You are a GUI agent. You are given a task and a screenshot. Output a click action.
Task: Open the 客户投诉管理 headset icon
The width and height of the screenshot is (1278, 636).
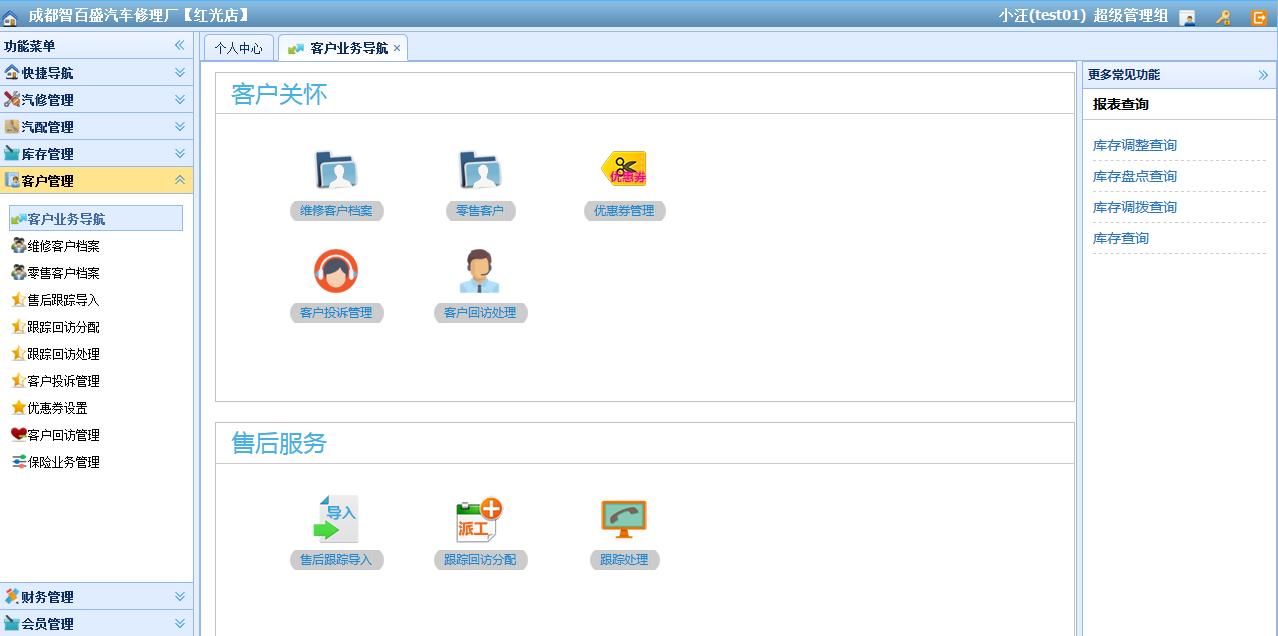coord(336,271)
